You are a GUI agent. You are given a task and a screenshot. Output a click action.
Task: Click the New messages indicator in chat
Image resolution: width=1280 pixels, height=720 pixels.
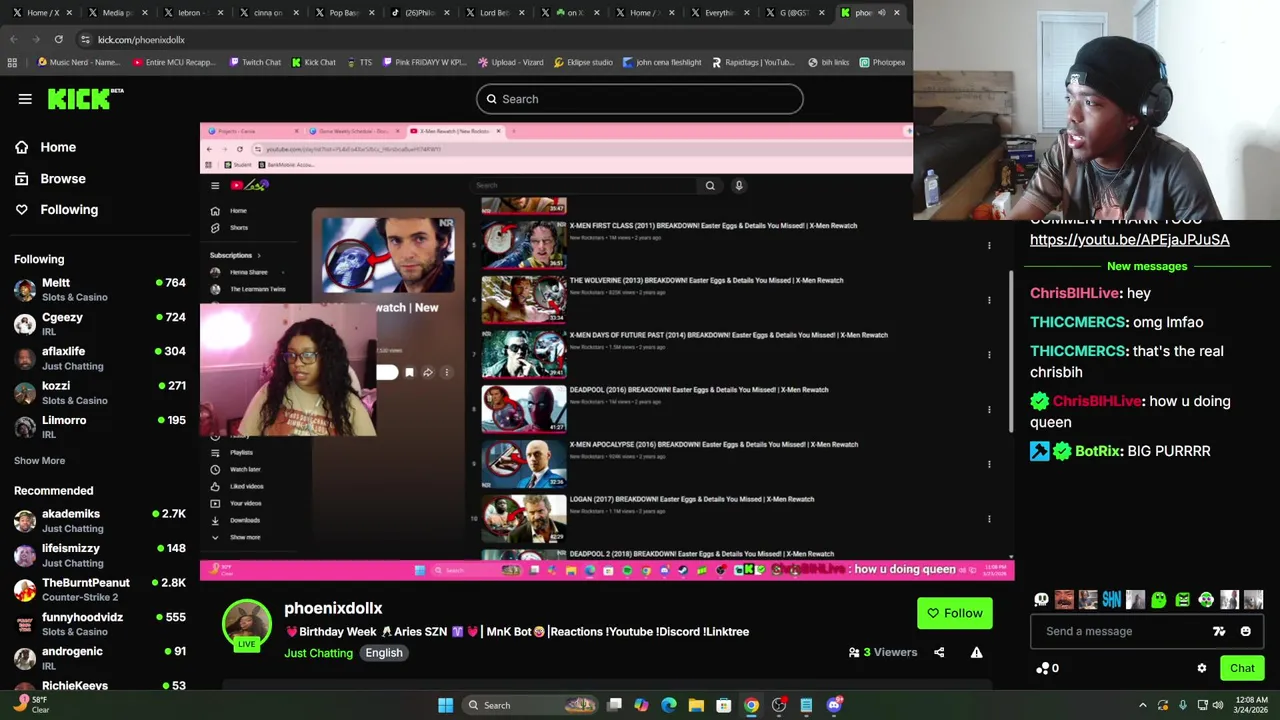(x=1147, y=266)
